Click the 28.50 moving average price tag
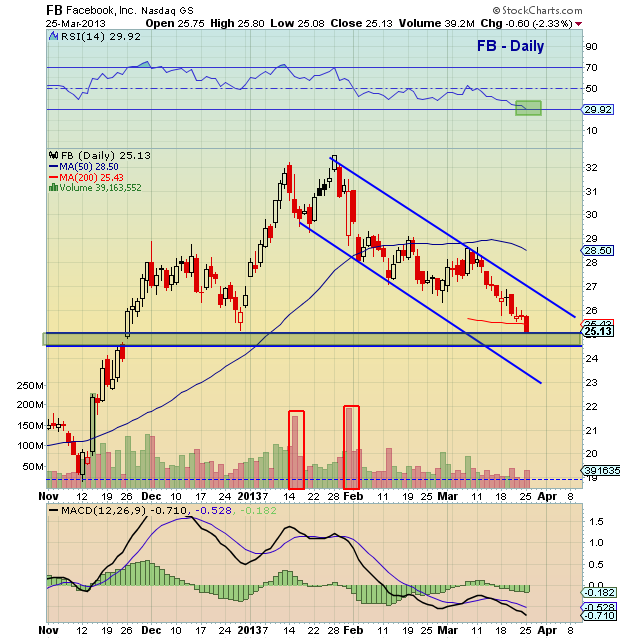620x639 pixels. (x=598, y=250)
